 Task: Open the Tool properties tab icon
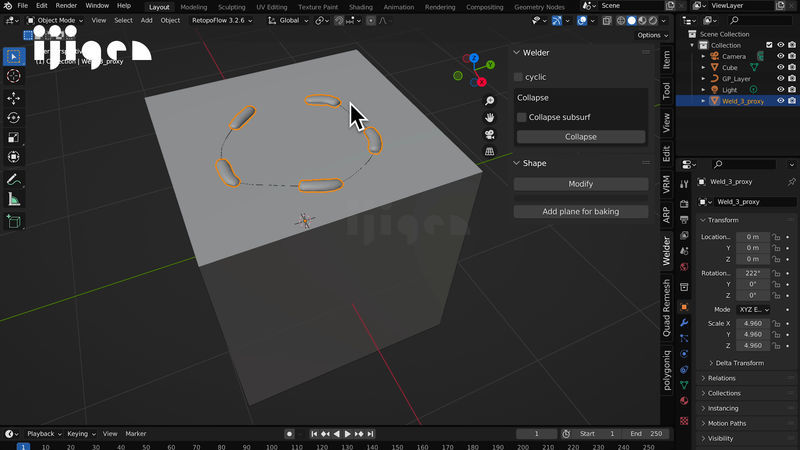pos(684,185)
